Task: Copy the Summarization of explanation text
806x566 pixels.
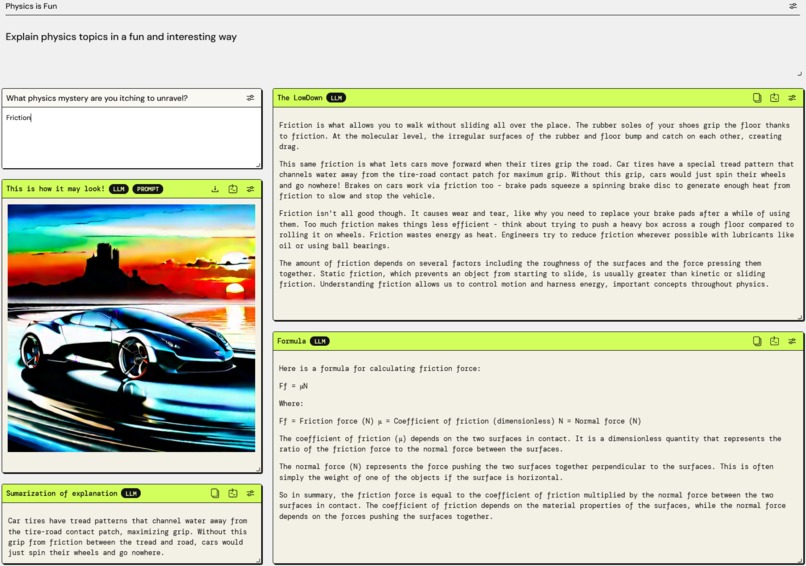Action: (215, 494)
